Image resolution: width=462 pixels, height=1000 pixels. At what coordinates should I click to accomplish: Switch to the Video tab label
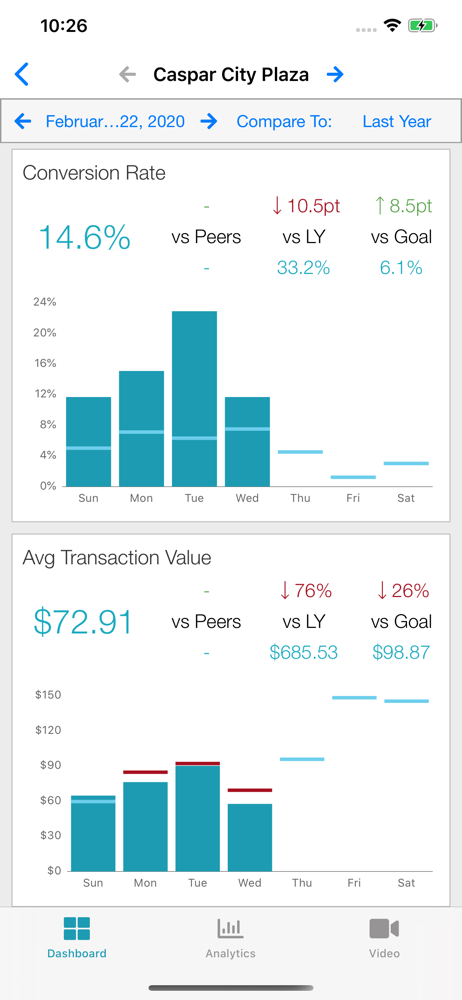(x=384, y=953)
